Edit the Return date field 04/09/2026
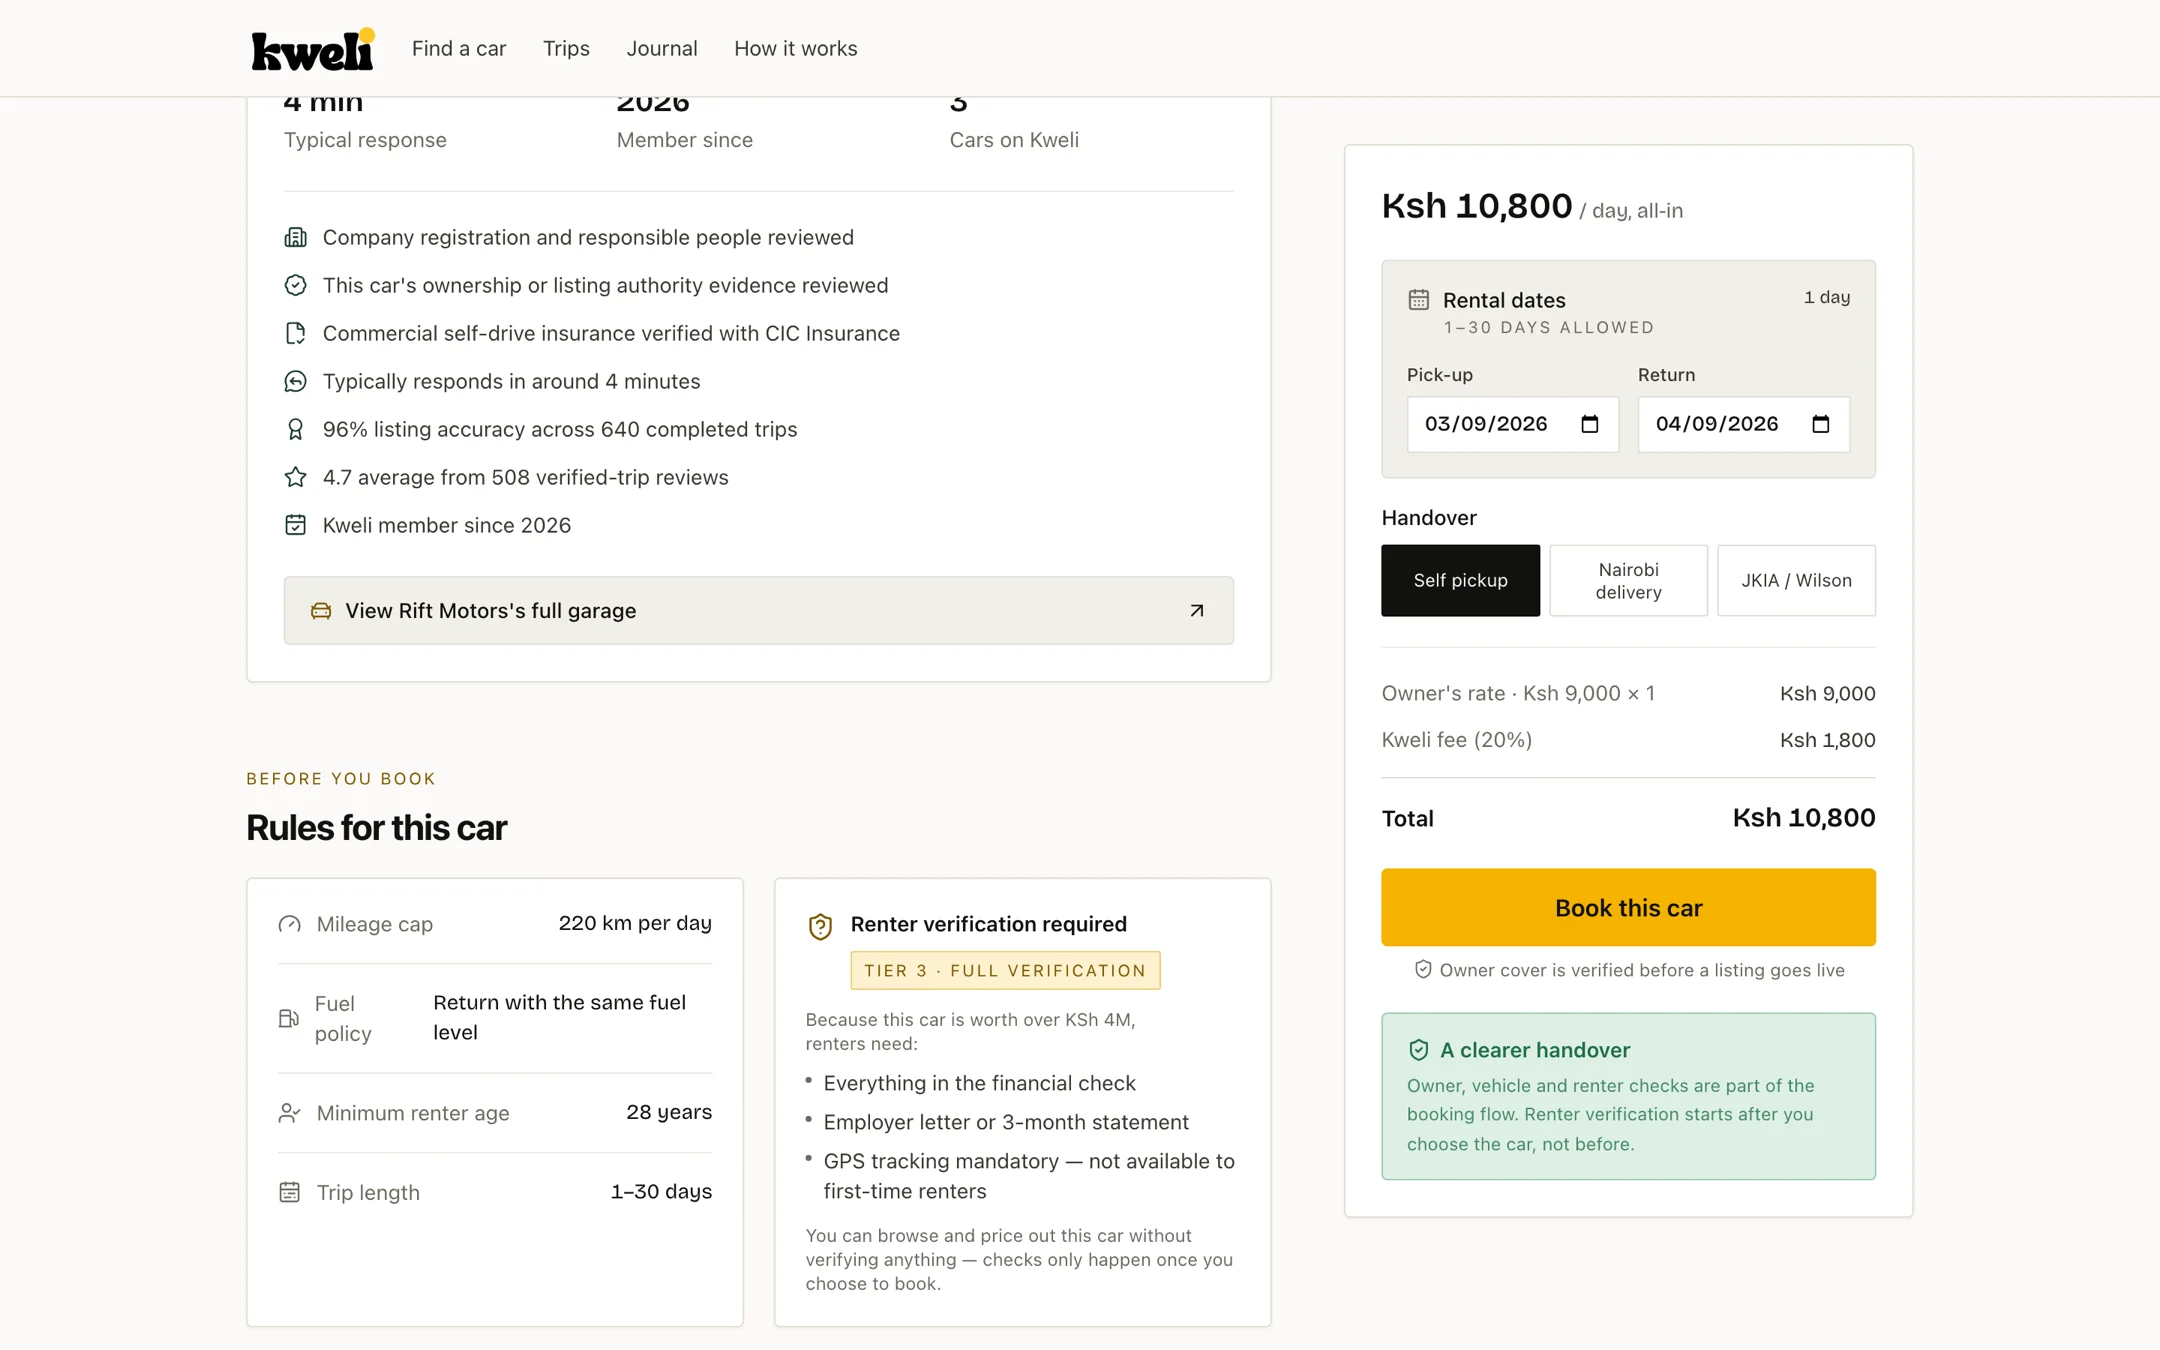2160x1350 pixels. (x=1744, y=424)
